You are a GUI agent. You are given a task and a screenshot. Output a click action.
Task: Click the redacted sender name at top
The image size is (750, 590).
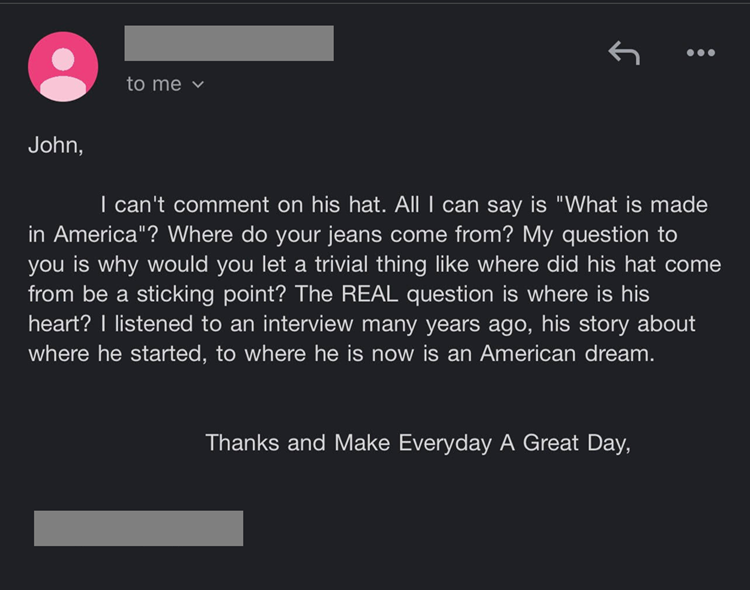tap(229, 44)
